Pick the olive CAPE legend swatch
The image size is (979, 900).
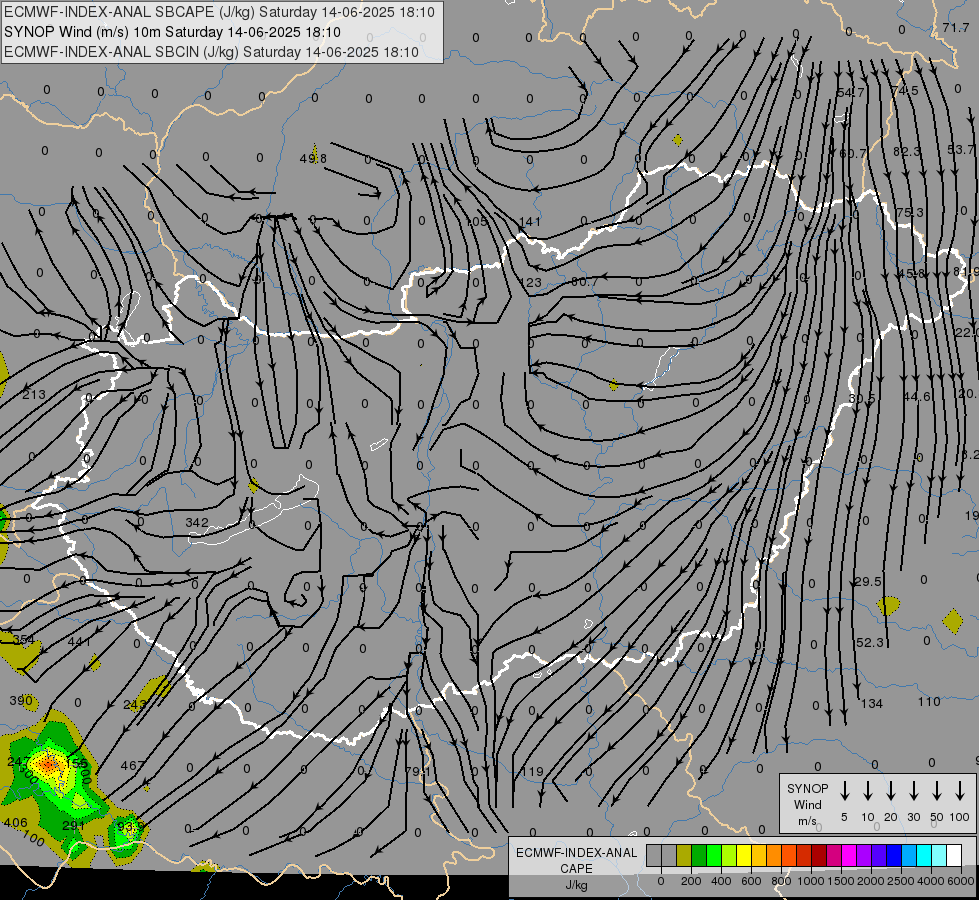tap(684, 855)
